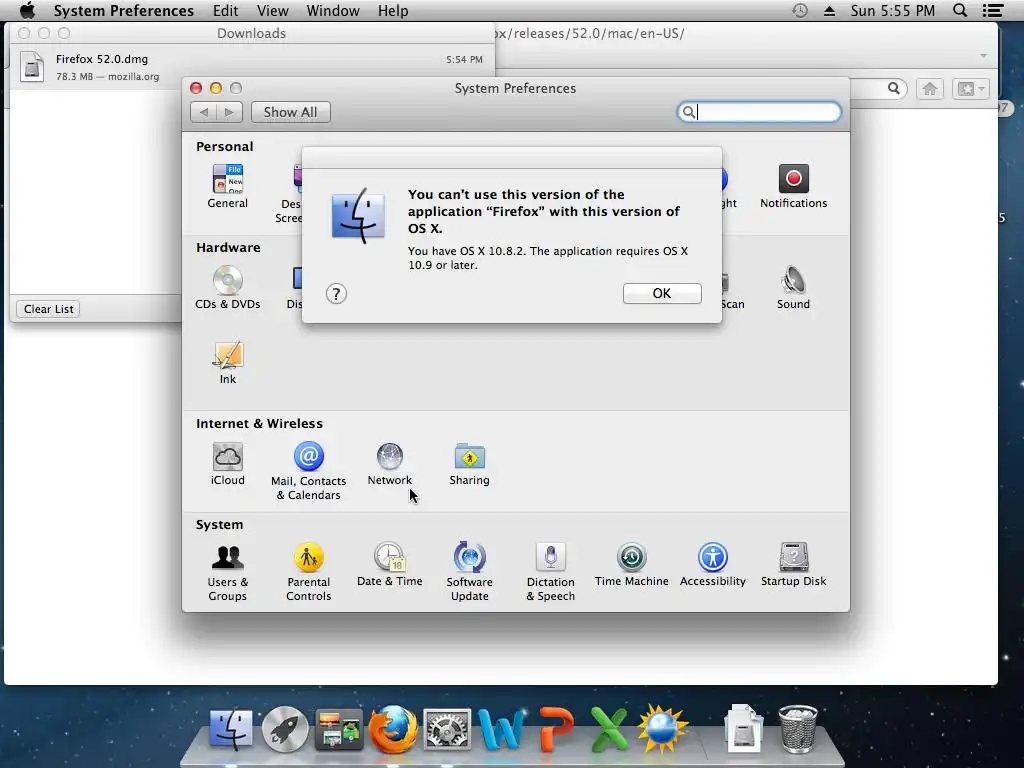Viewport: 1024px width, 768px height.
Task: Open Launchpad from the Dock
Action: (x=285, y=728)
